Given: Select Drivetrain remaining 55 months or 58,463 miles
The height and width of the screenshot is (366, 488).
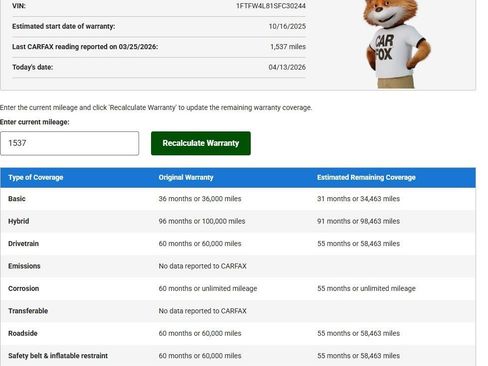Looking at the screenshot, I should pos(358,244).
